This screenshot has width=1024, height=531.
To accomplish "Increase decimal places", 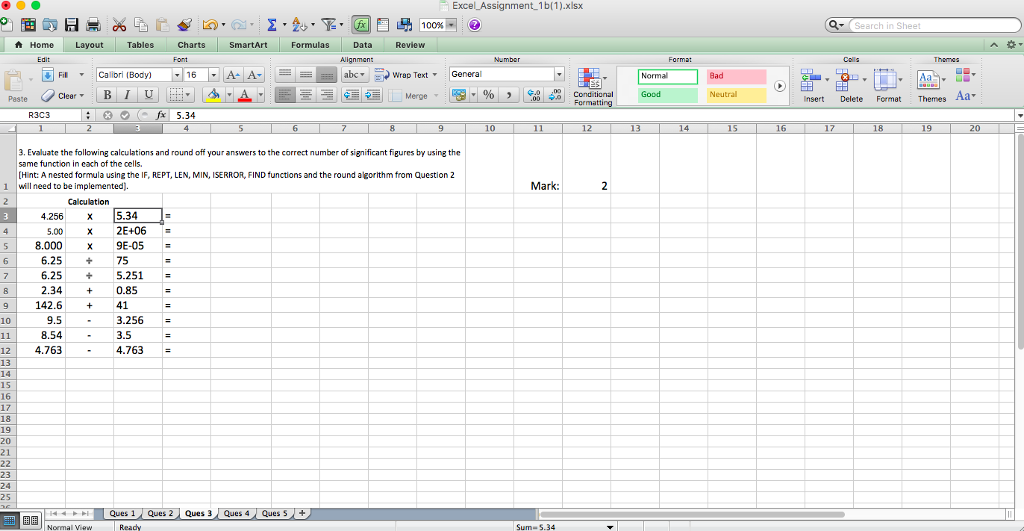I will click(x=534, y=95).
